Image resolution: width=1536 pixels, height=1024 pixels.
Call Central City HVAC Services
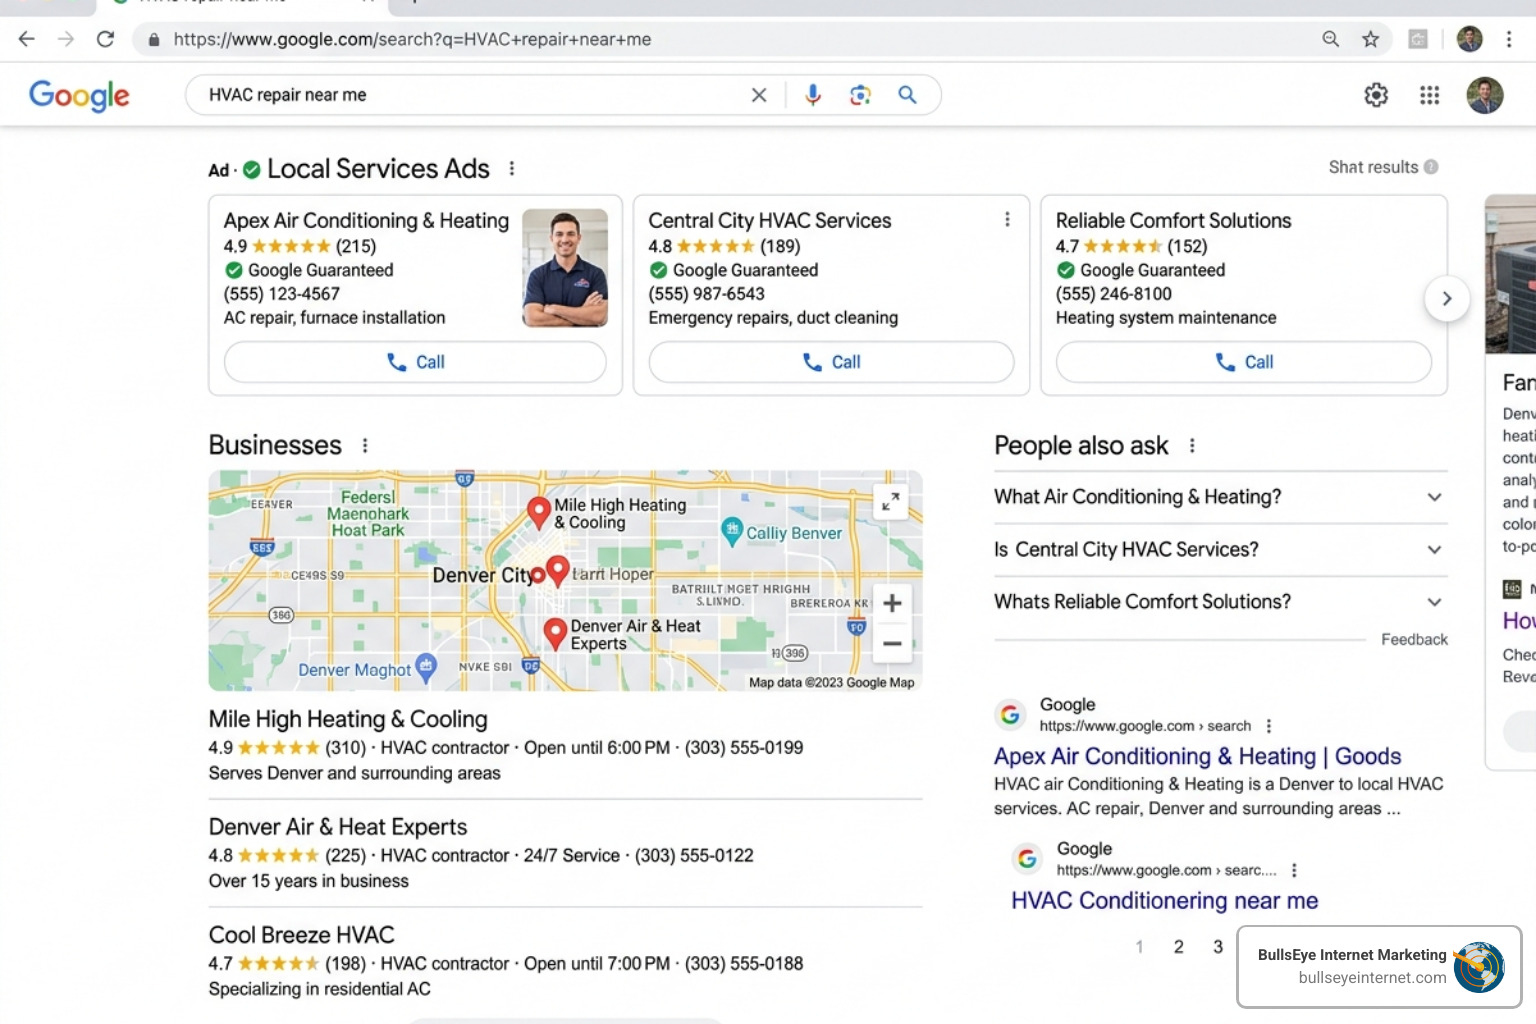click(831, 362)
